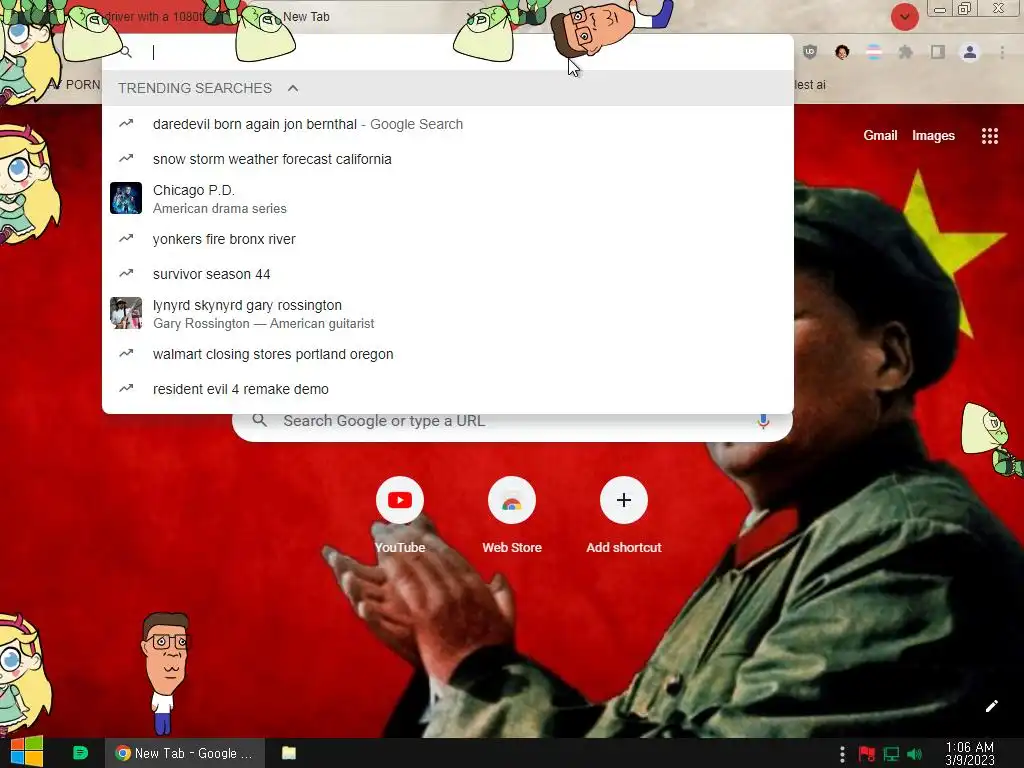
Task: Click the striped flag extension icon
Action: (874, 52)
